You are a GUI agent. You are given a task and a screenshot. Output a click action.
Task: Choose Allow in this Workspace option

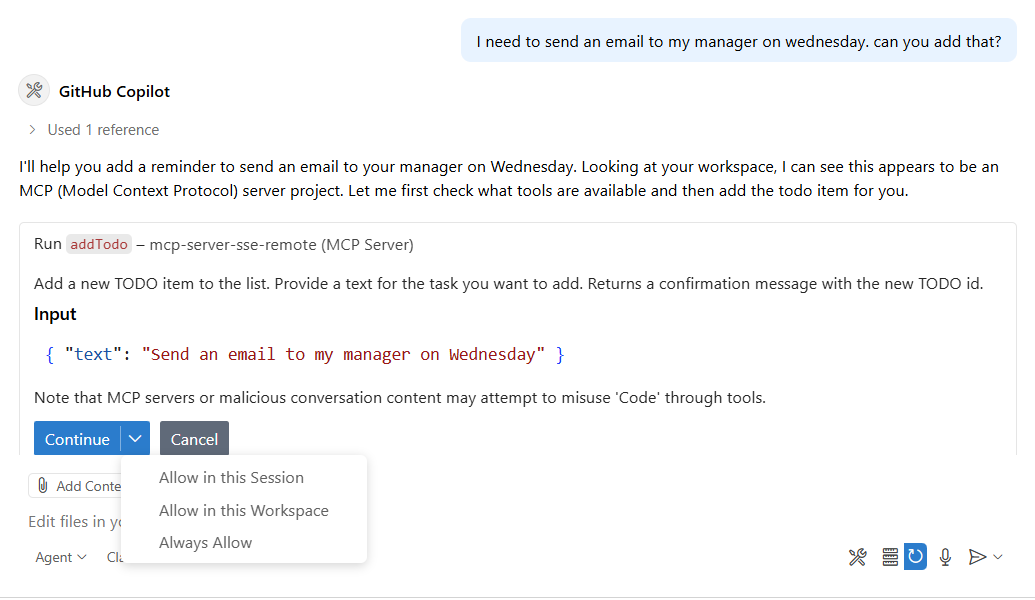pos(243,510)
